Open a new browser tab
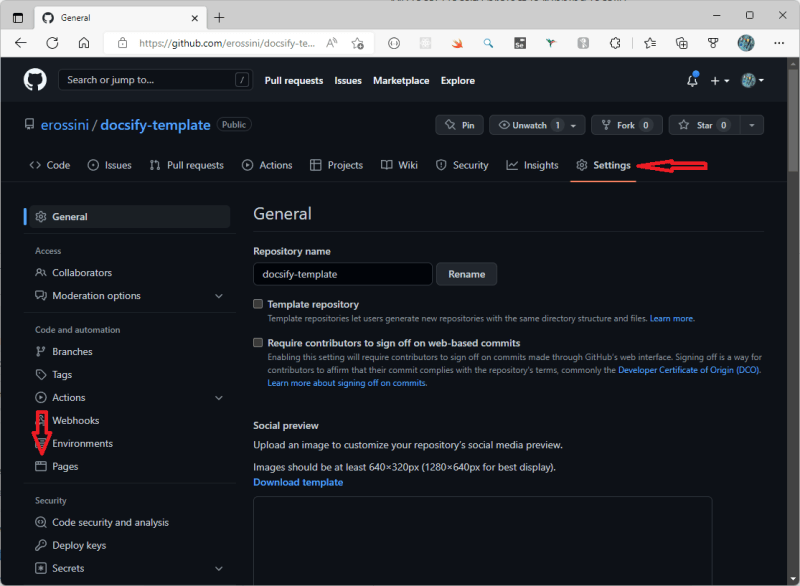The image size is (800, 586). coord(219,18)
